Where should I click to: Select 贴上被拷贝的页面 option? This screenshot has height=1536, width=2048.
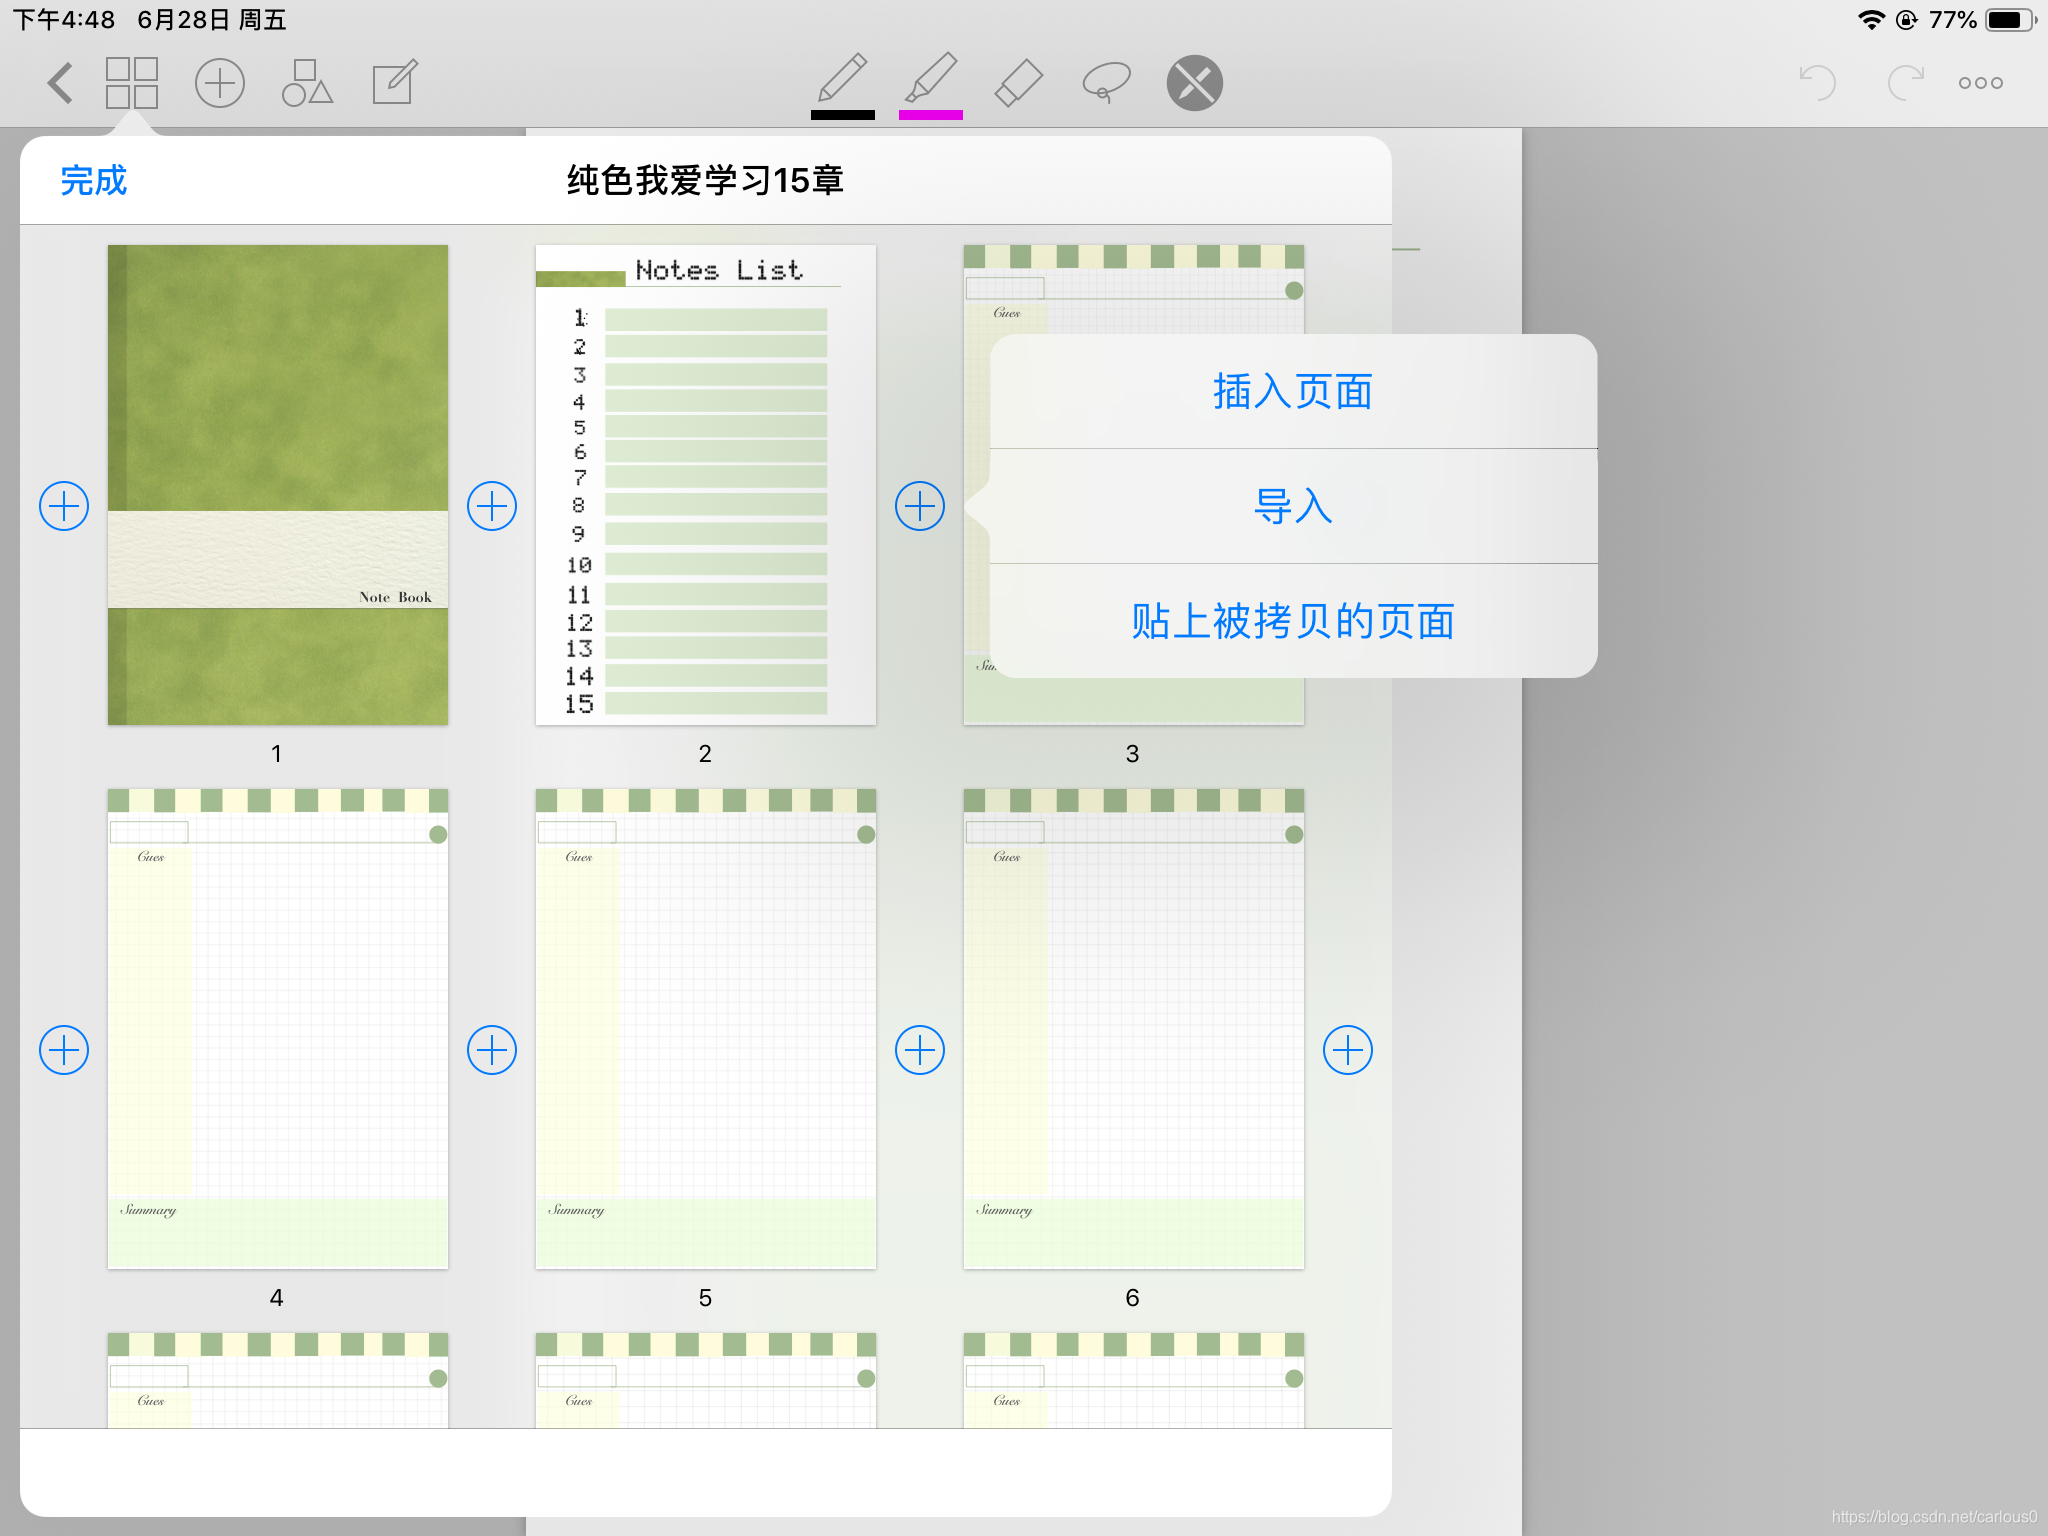click(1293, 621)
